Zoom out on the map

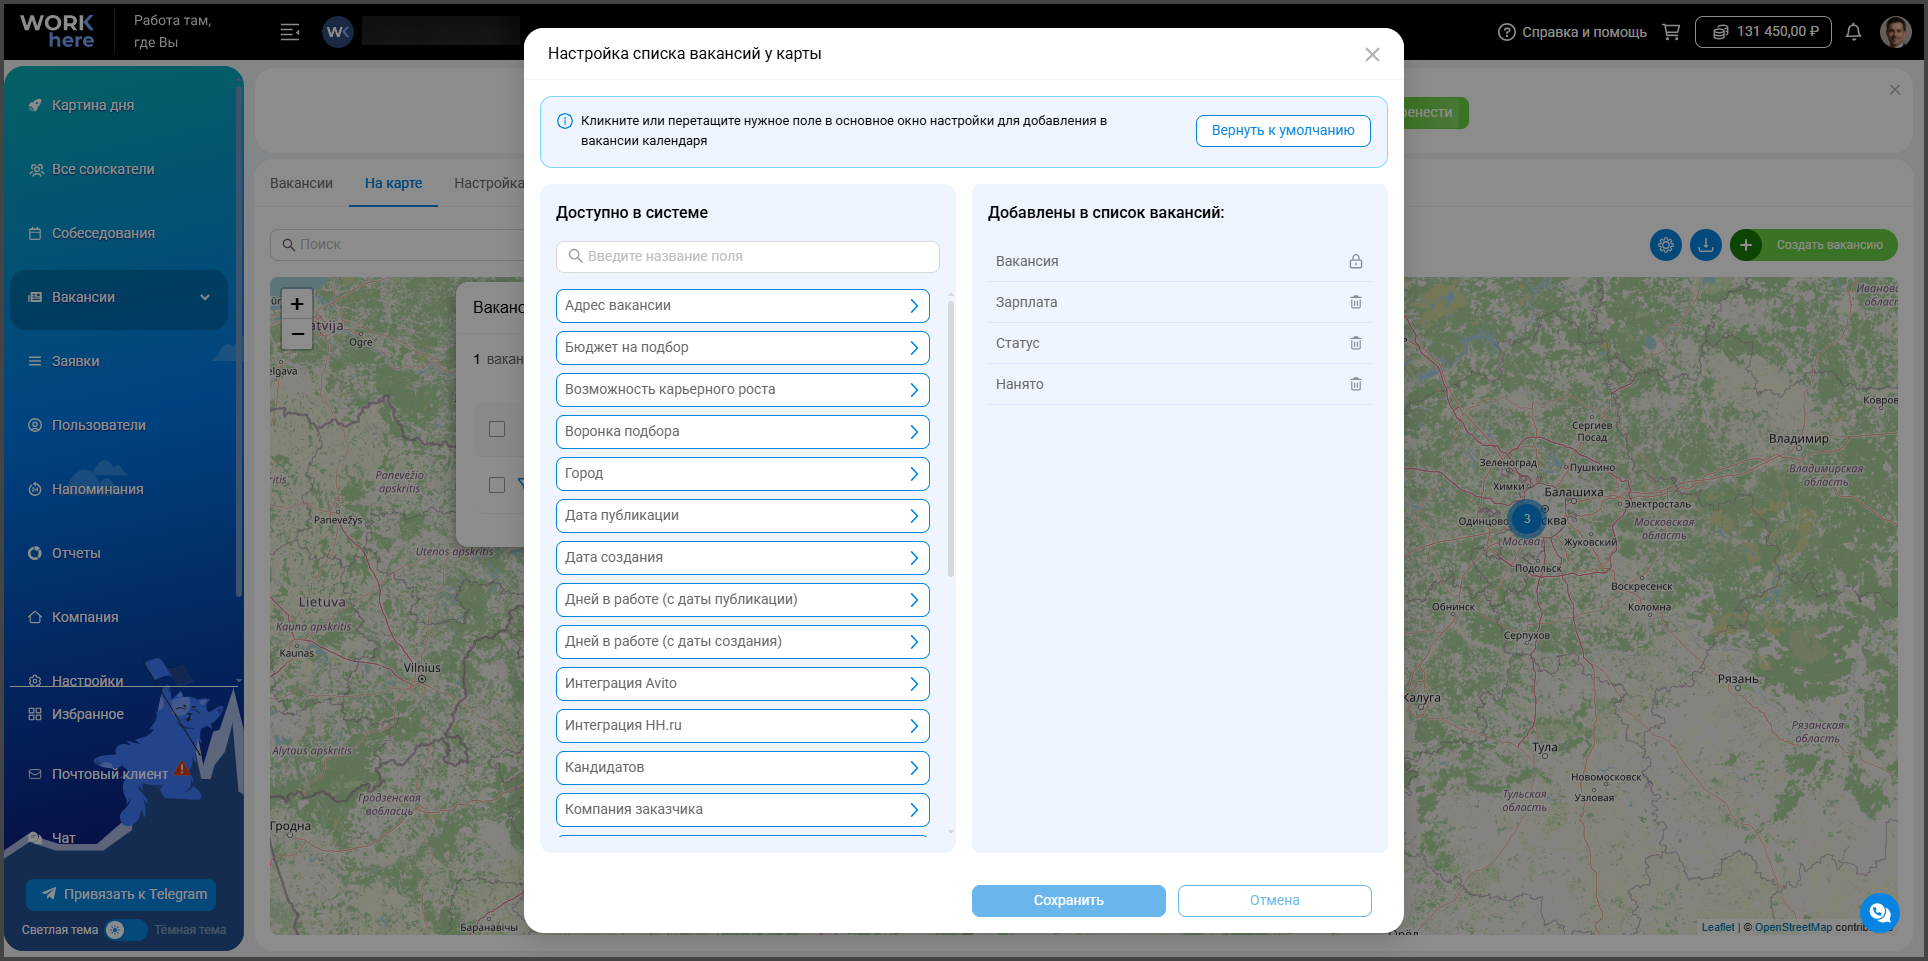coord(297,335)
